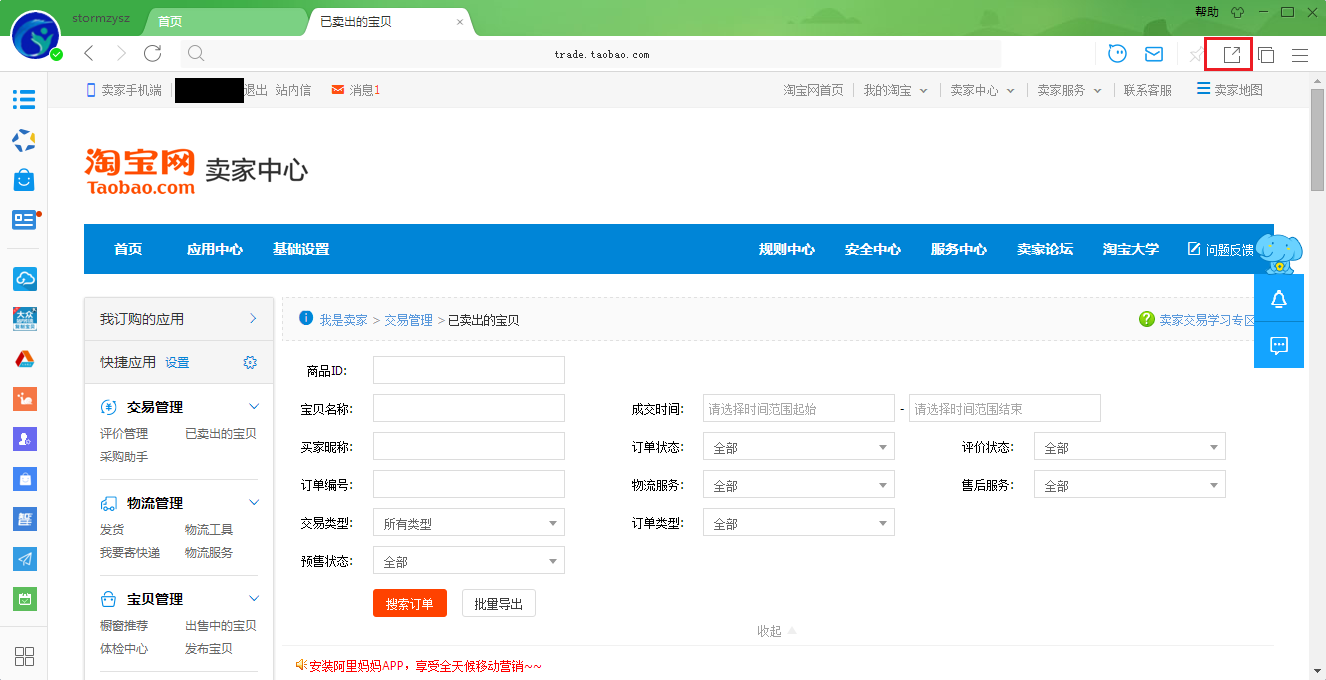Open the paper plane sidebar icon

[24, 559]
